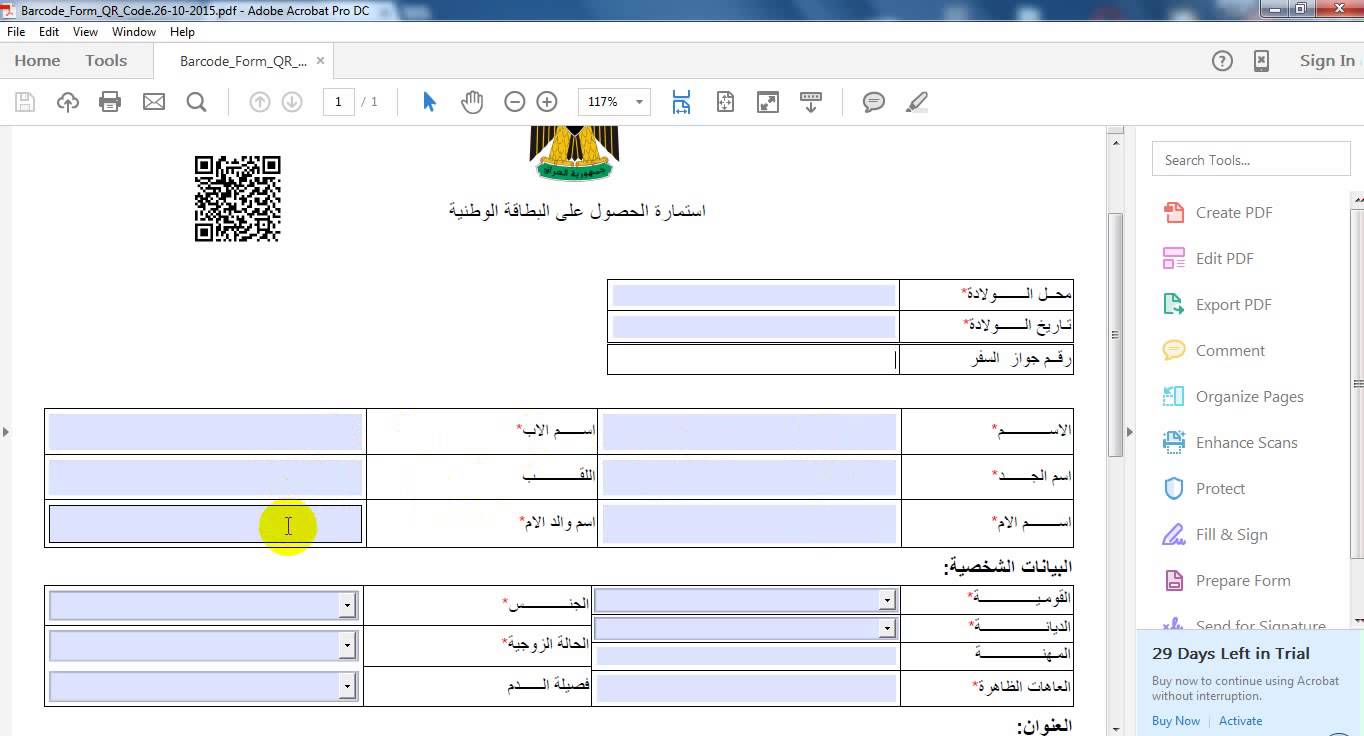Click the Search Tools input field

pos(1250,160)
